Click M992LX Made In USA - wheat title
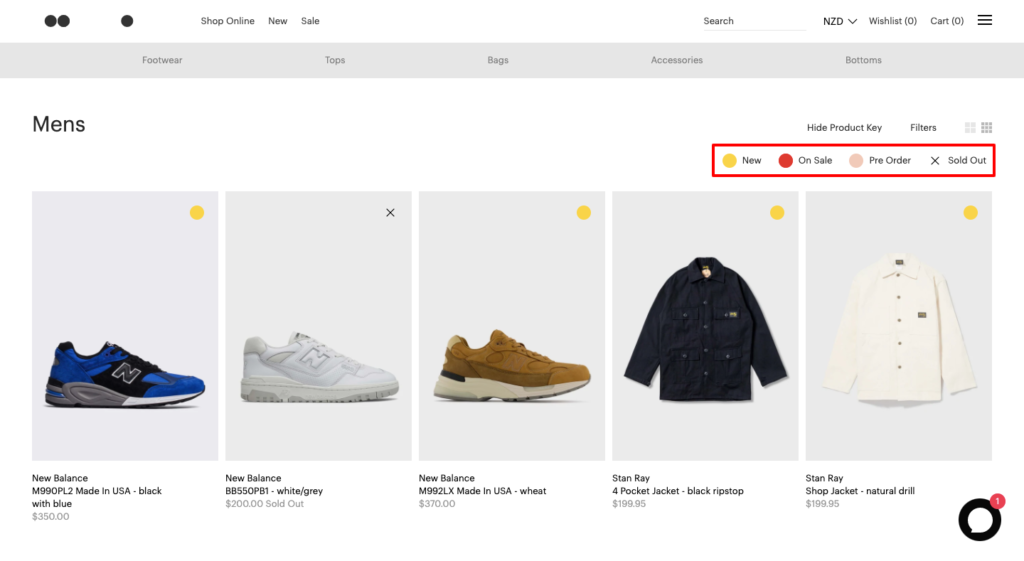1024x561 pixels. (482, 491)
